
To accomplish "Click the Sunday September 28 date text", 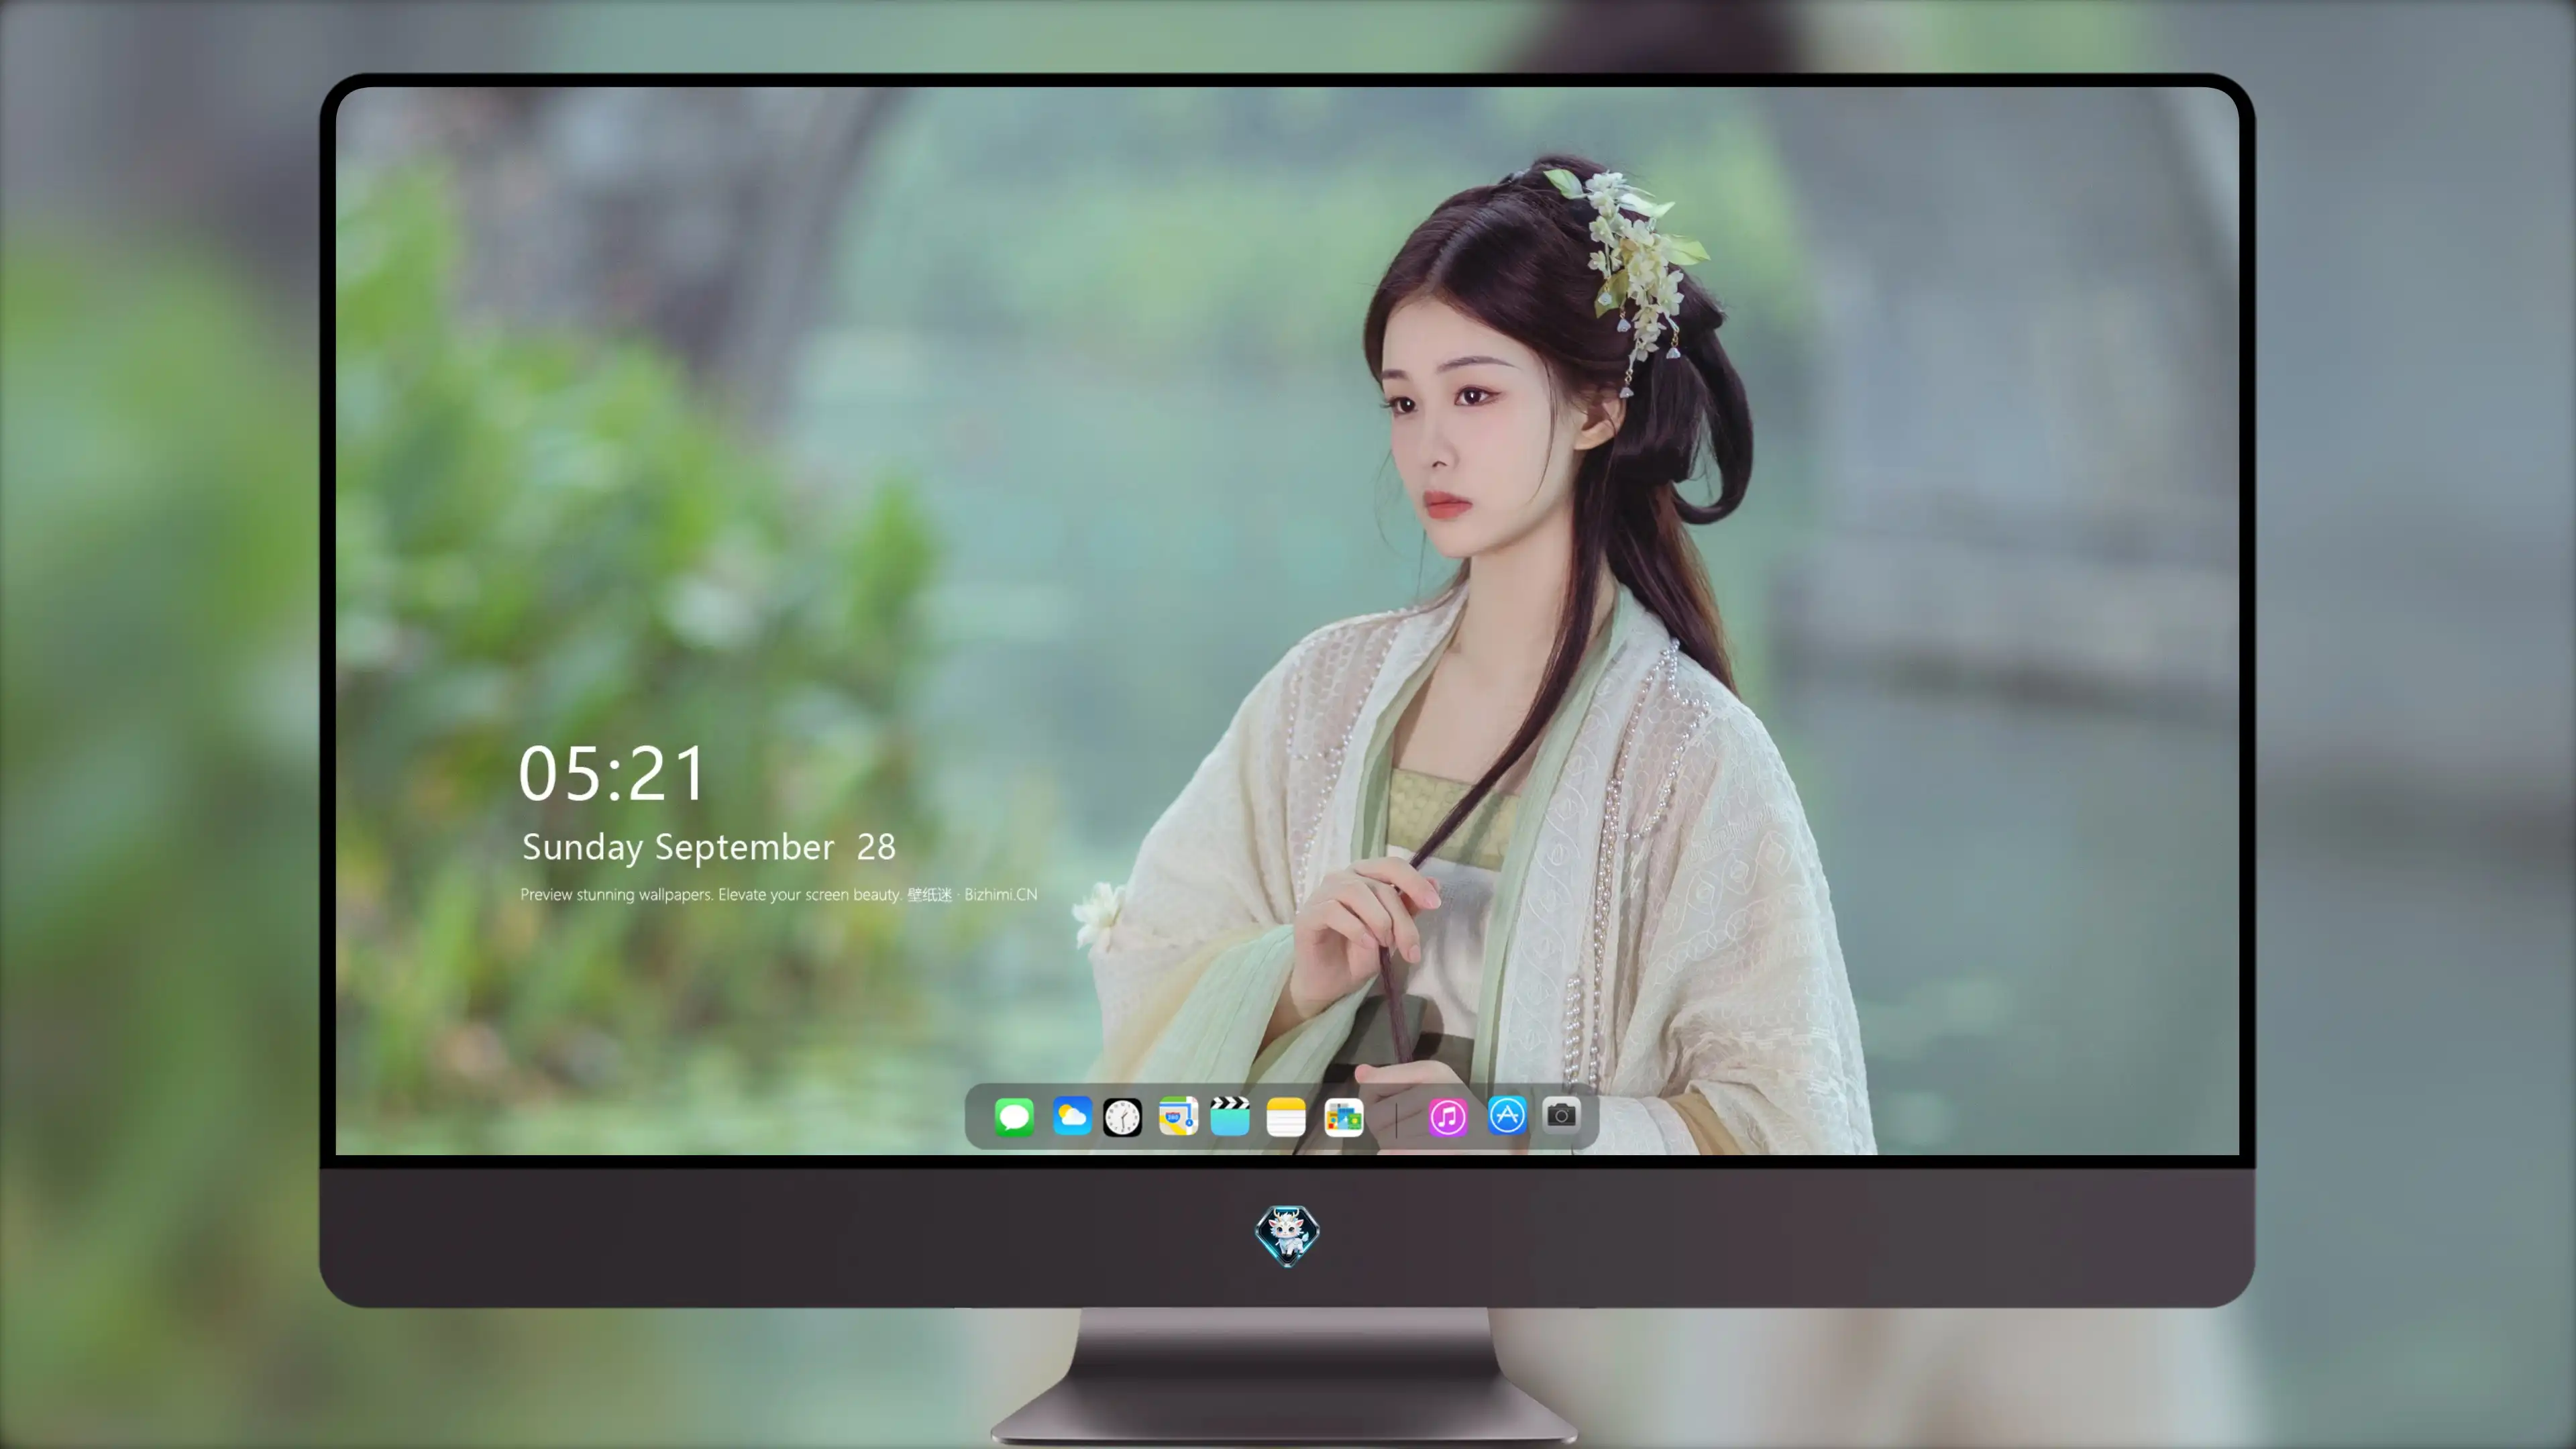I will click(x=709, y=847).
